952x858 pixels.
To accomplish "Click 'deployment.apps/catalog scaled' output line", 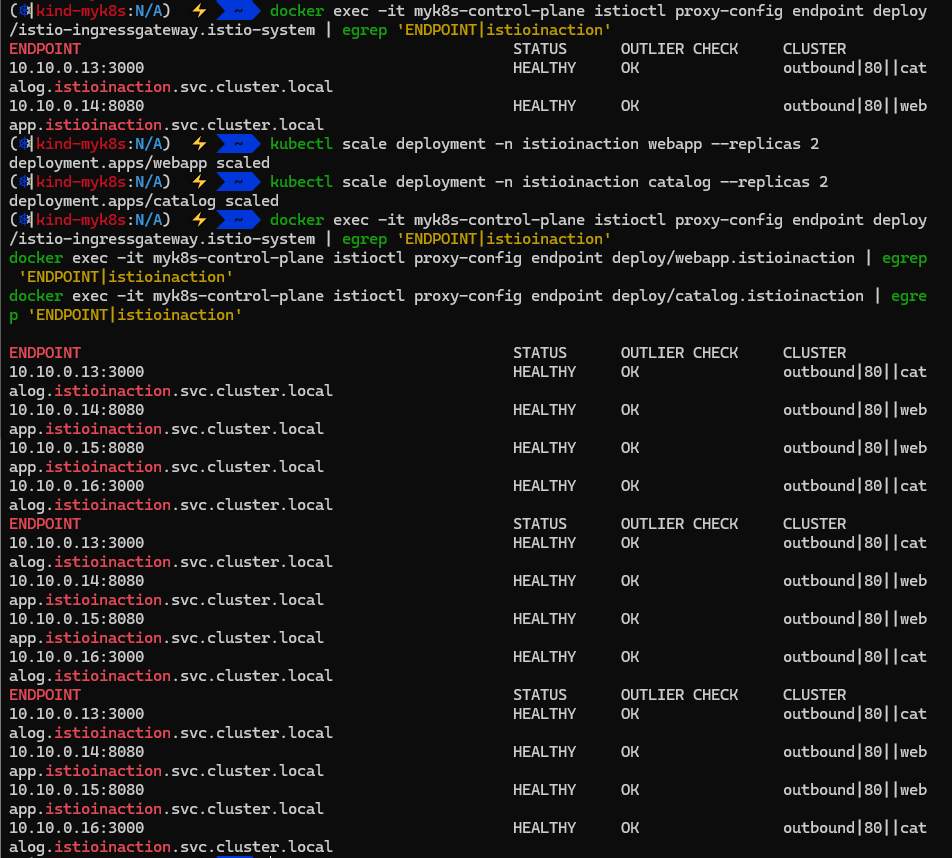I will [x=144, y=201].
